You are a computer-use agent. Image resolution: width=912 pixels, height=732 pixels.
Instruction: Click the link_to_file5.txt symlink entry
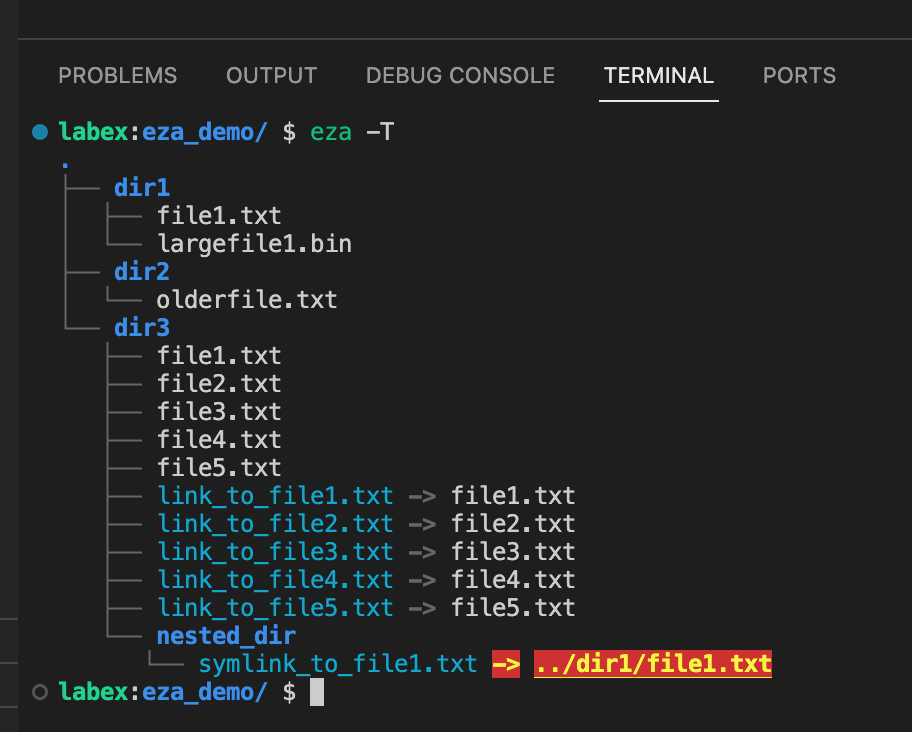point(275,607)
